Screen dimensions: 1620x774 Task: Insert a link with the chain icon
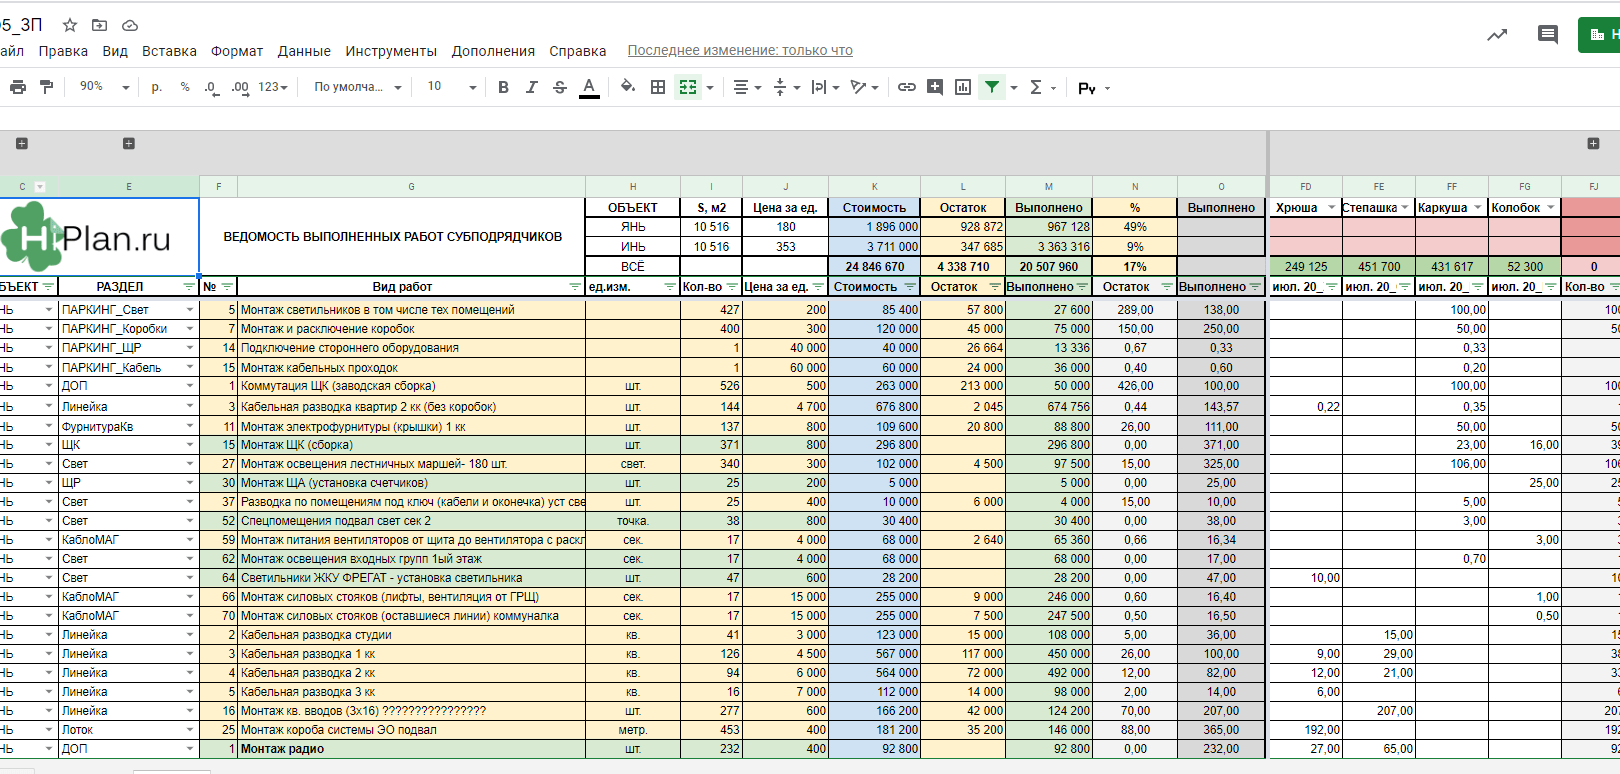tap(907, 87)
